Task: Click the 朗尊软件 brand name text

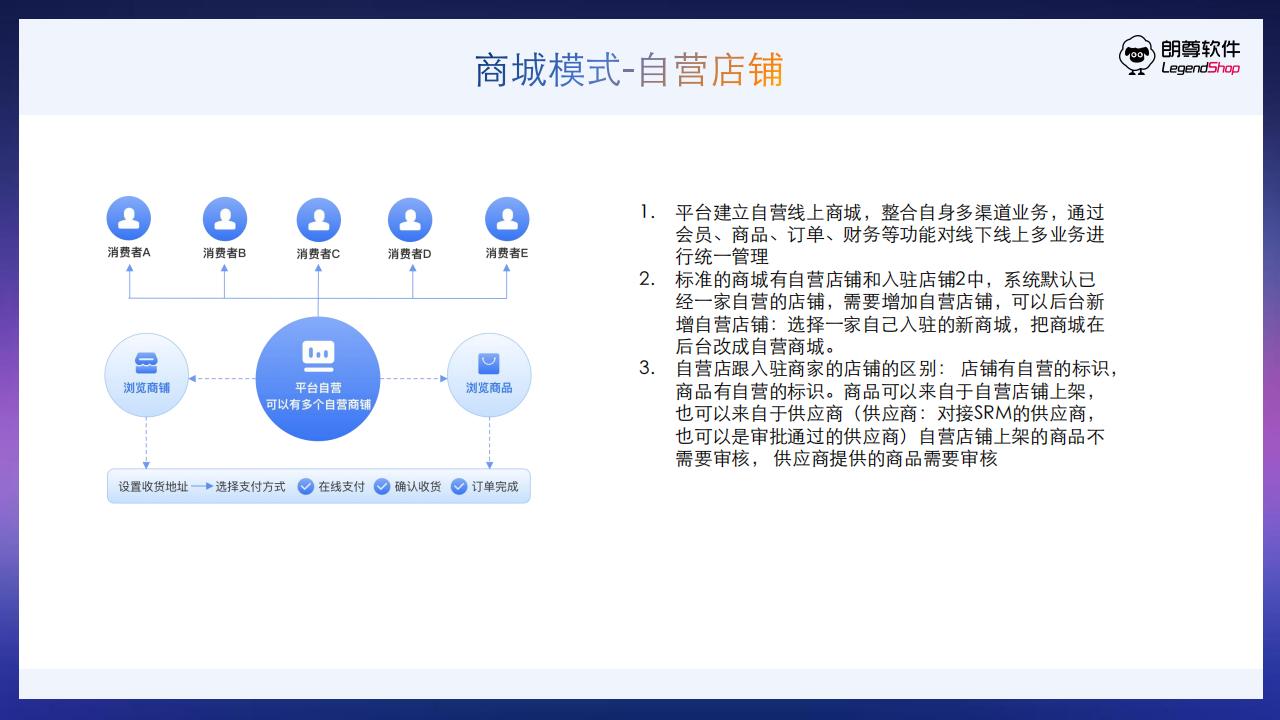Action: tap(1201, 48)
